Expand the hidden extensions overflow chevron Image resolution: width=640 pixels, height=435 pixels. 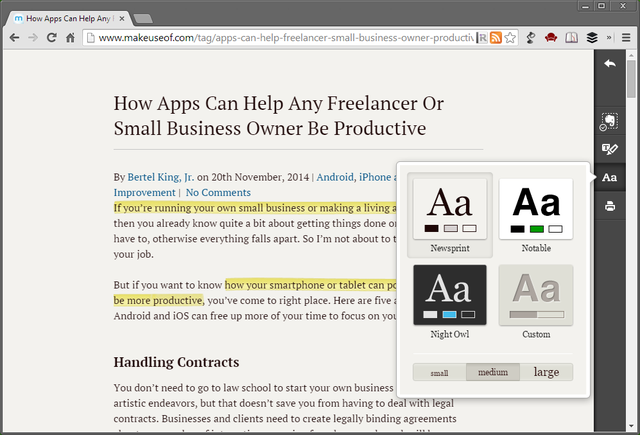(610, 38)
